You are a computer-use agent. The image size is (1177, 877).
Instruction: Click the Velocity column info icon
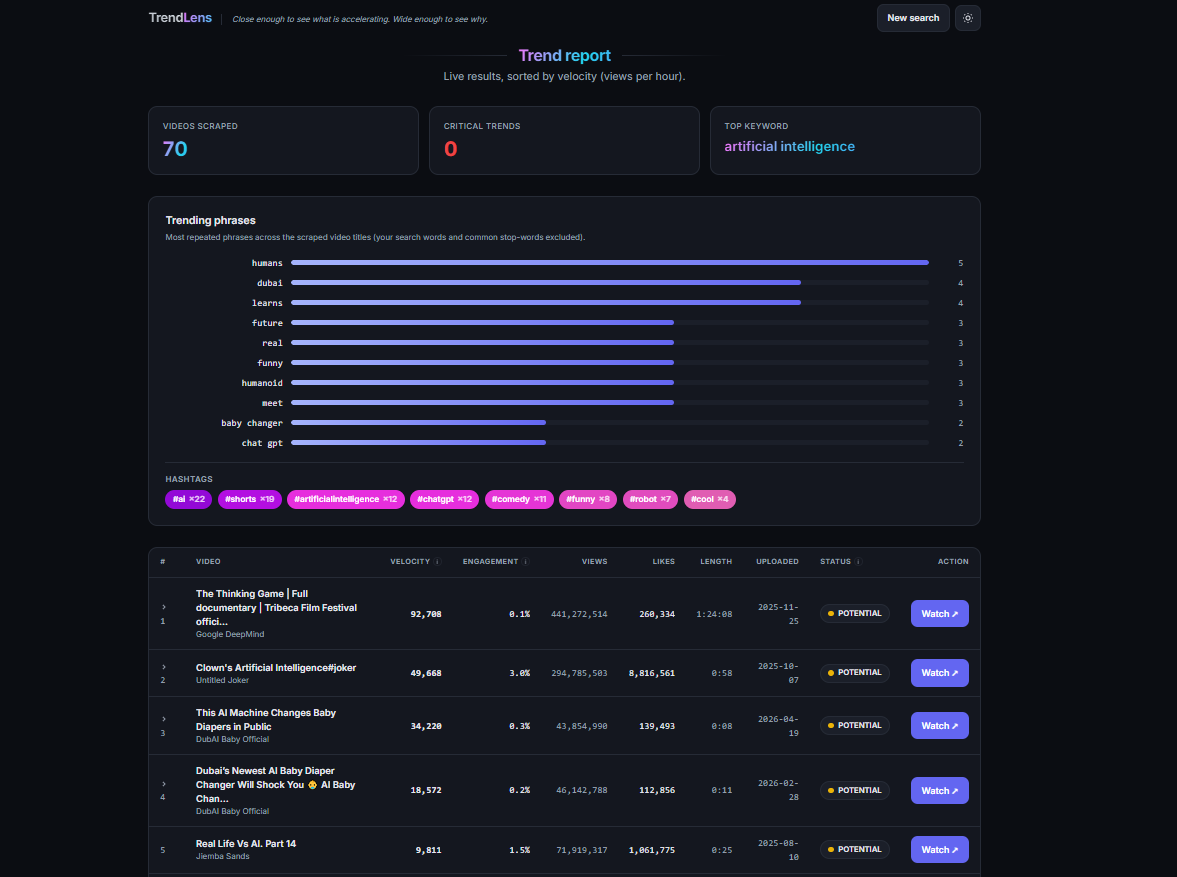[x=438, y=562]
